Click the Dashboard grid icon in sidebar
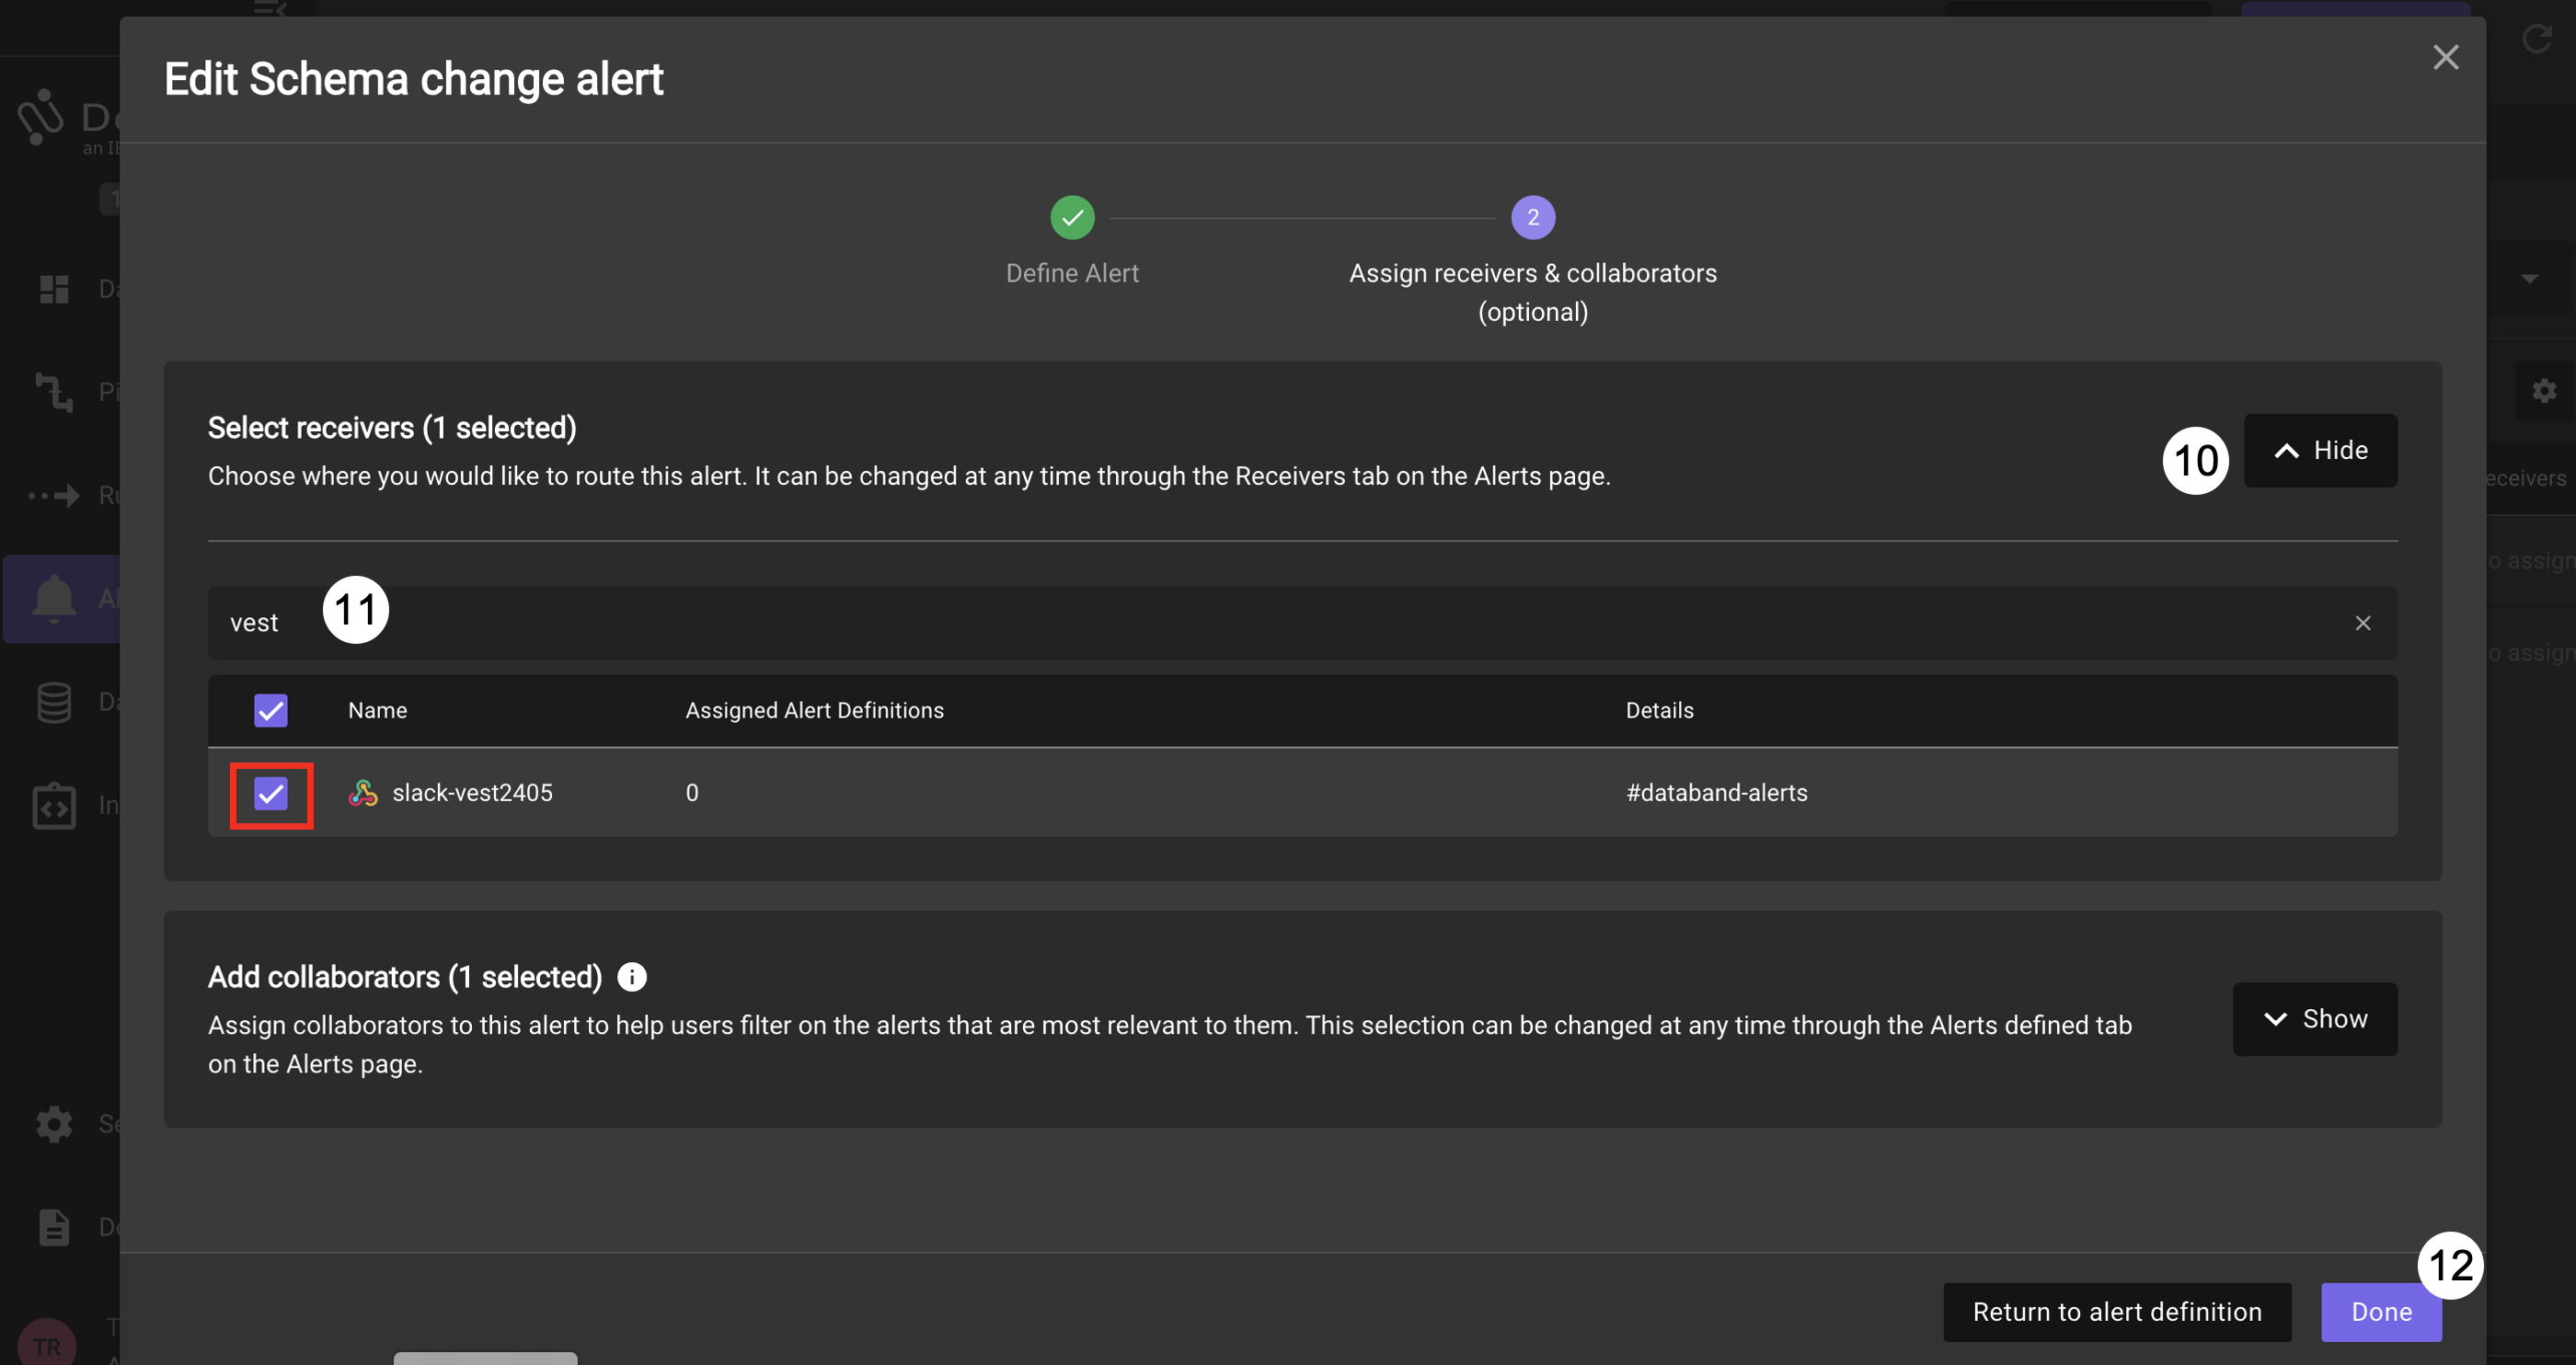The image size is (2576, 1365). 54,289
